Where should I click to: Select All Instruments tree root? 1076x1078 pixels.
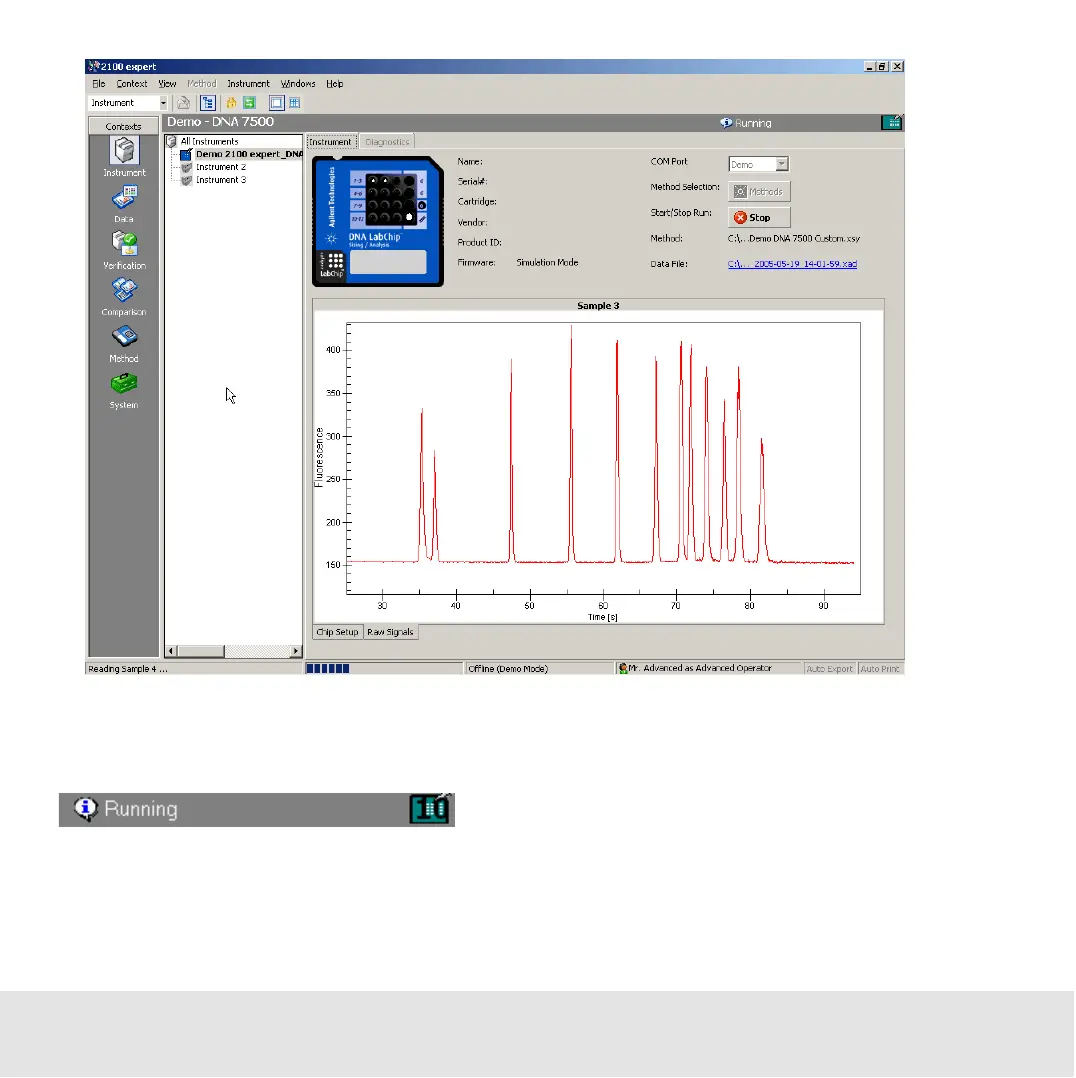pos(209,141)
